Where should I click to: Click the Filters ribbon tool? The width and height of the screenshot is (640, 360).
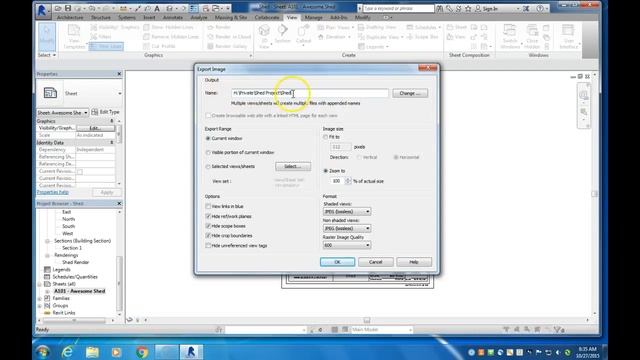[x=101, y=37]
